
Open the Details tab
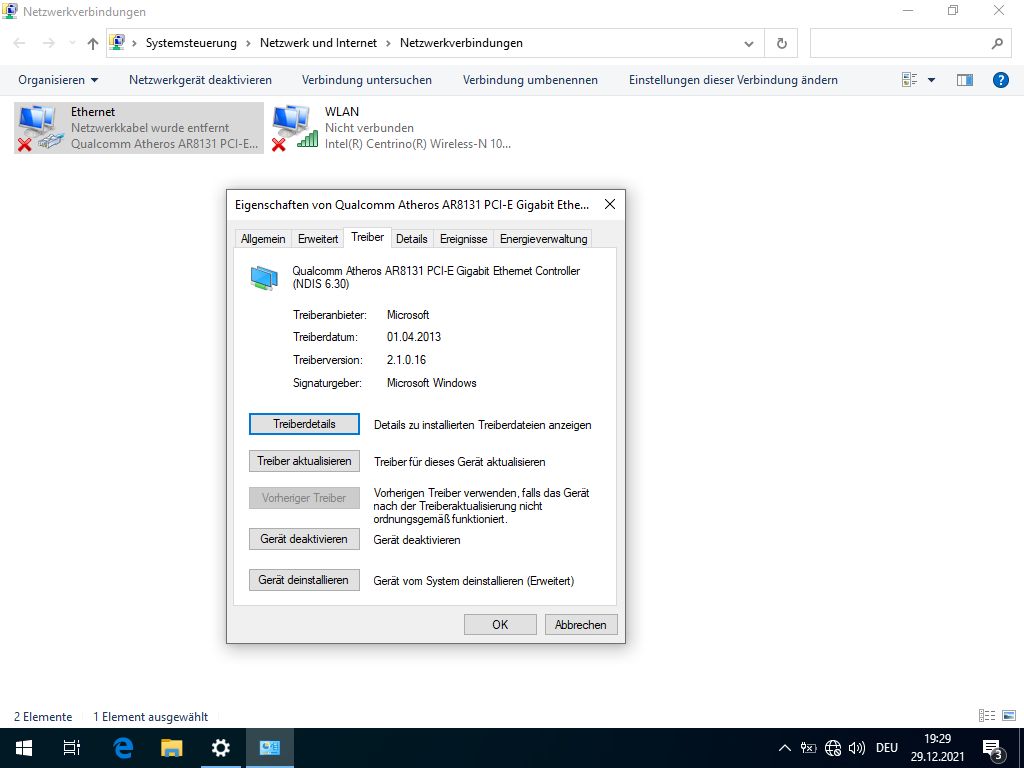click(411, 239)
